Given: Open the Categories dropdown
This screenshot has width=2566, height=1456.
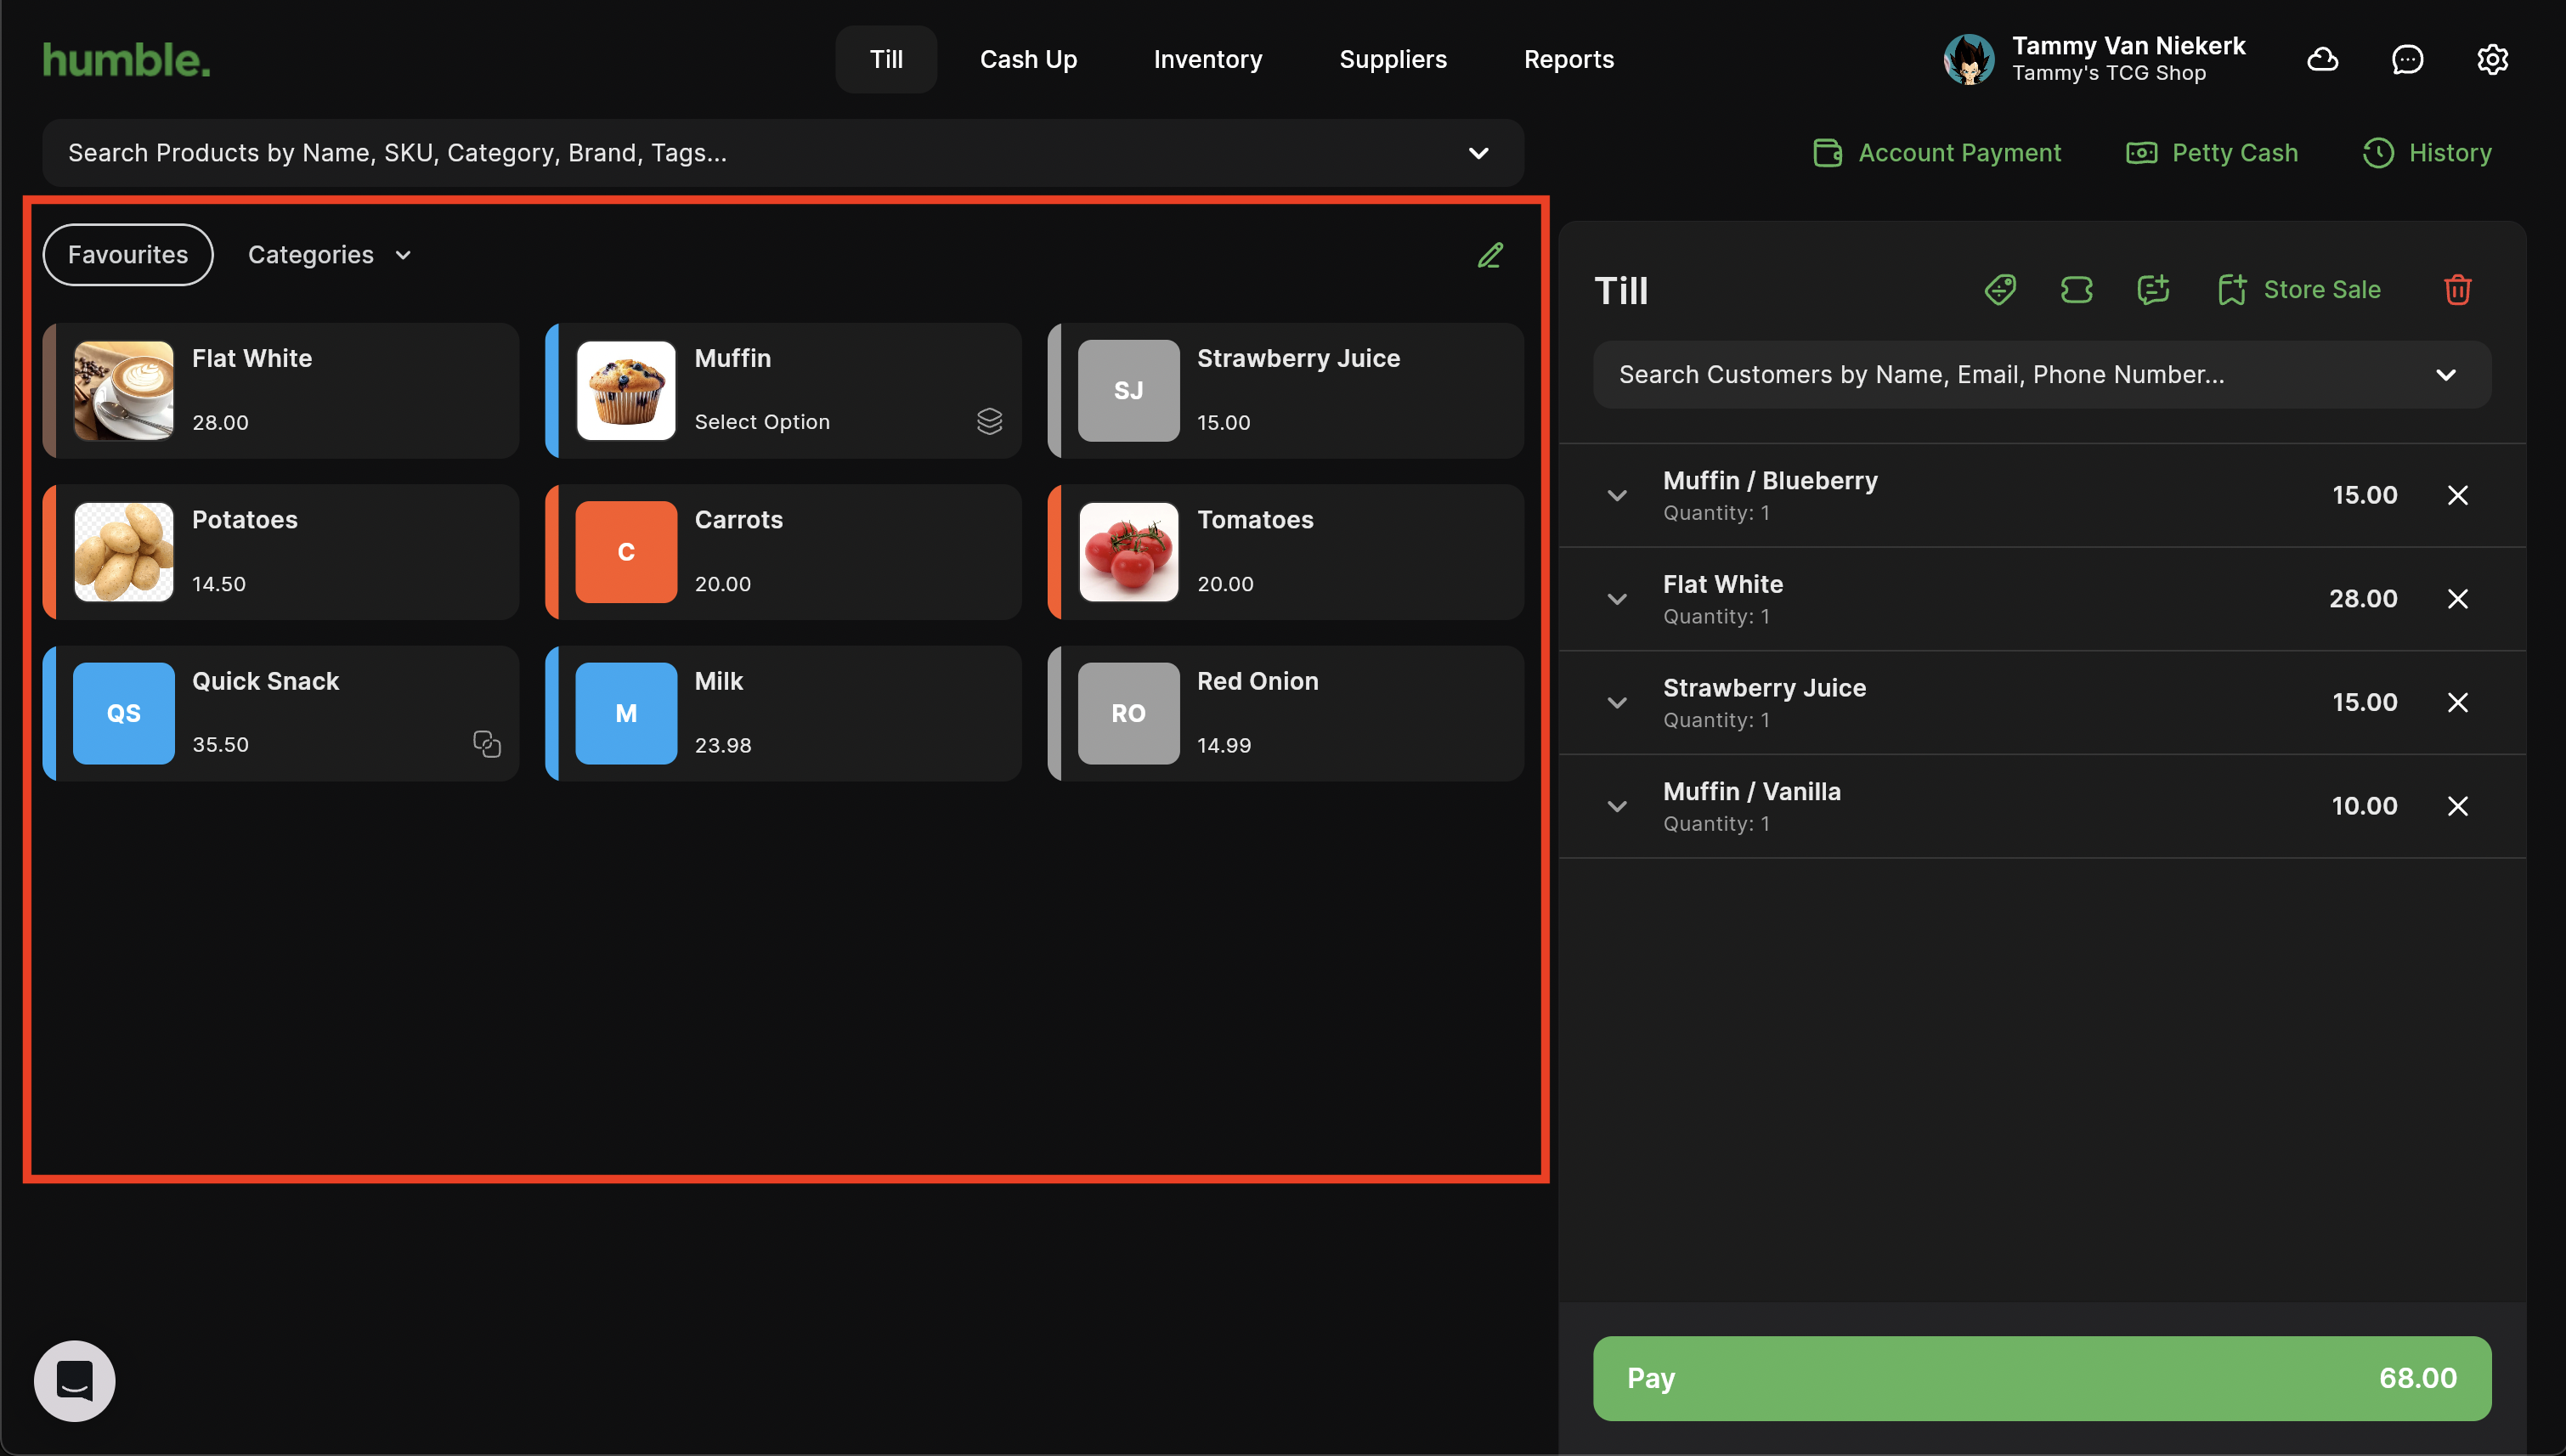Looking at the screenshot, I should click(x=329, y=255).
